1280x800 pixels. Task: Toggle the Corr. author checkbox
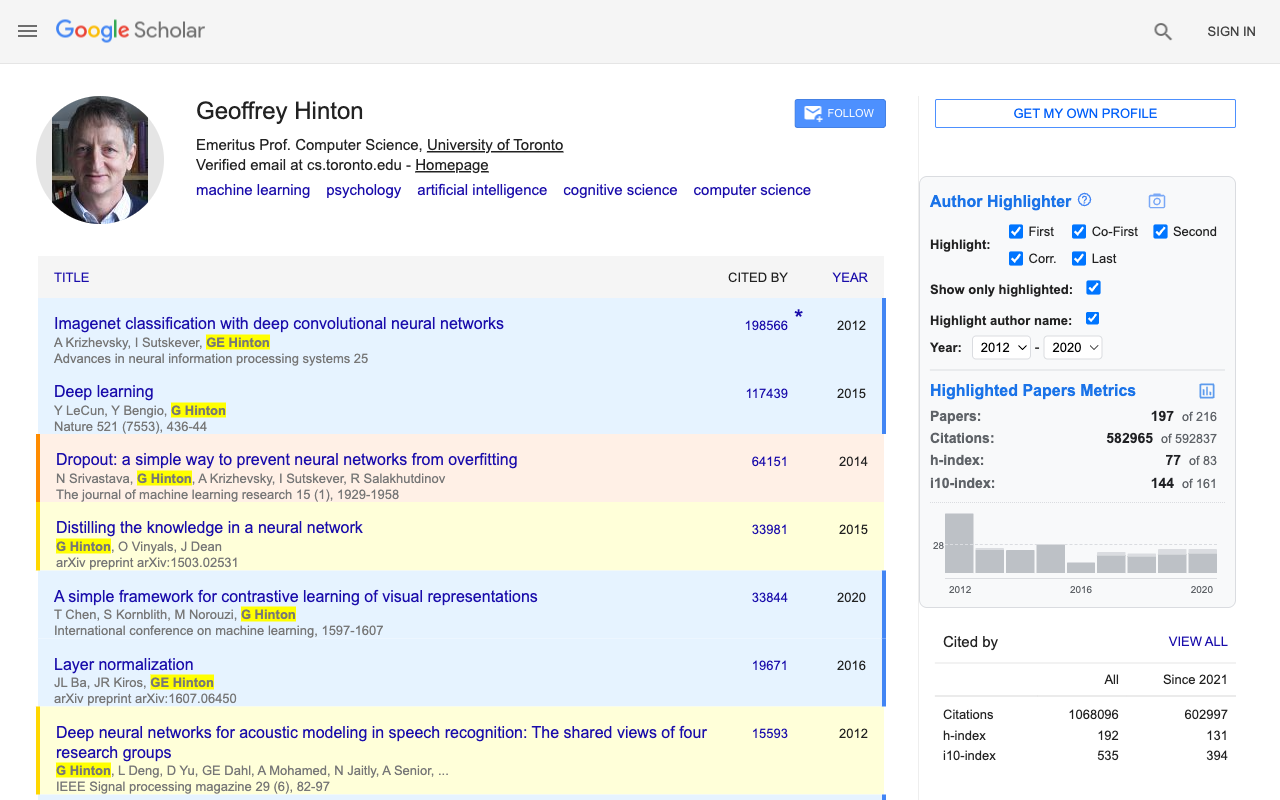1016,258
